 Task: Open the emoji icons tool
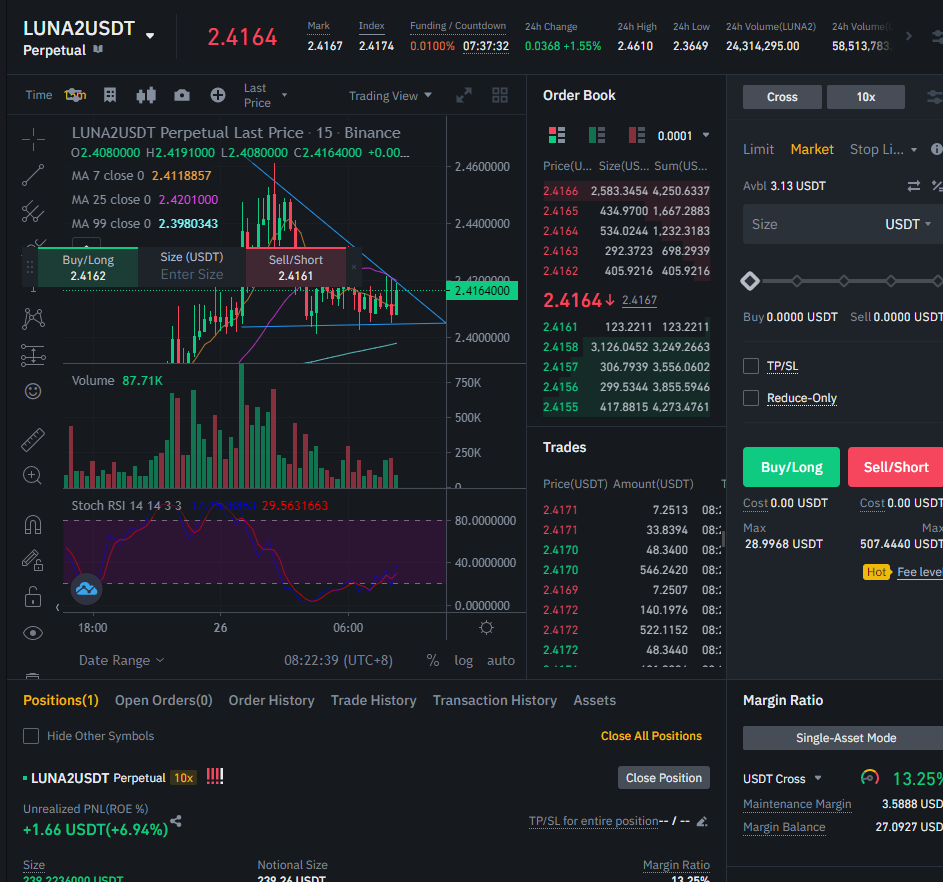pos(33,391)
